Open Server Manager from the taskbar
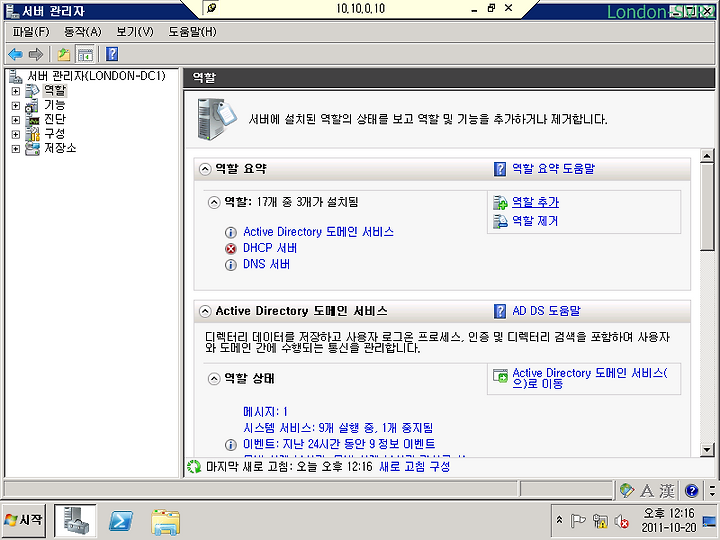Viewport: 720px width, 540px height. point(75,521)
